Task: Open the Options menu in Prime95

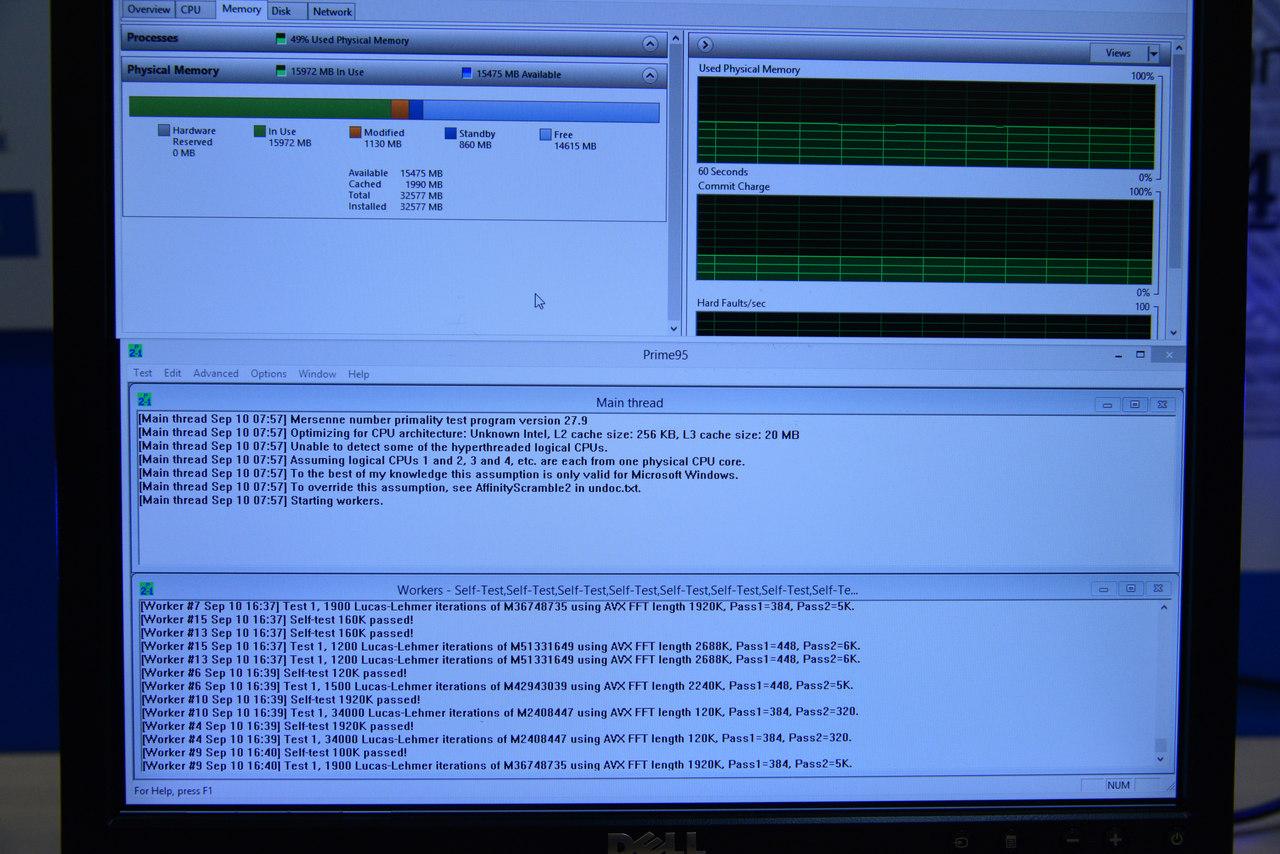Action: (x=268, y=374)
